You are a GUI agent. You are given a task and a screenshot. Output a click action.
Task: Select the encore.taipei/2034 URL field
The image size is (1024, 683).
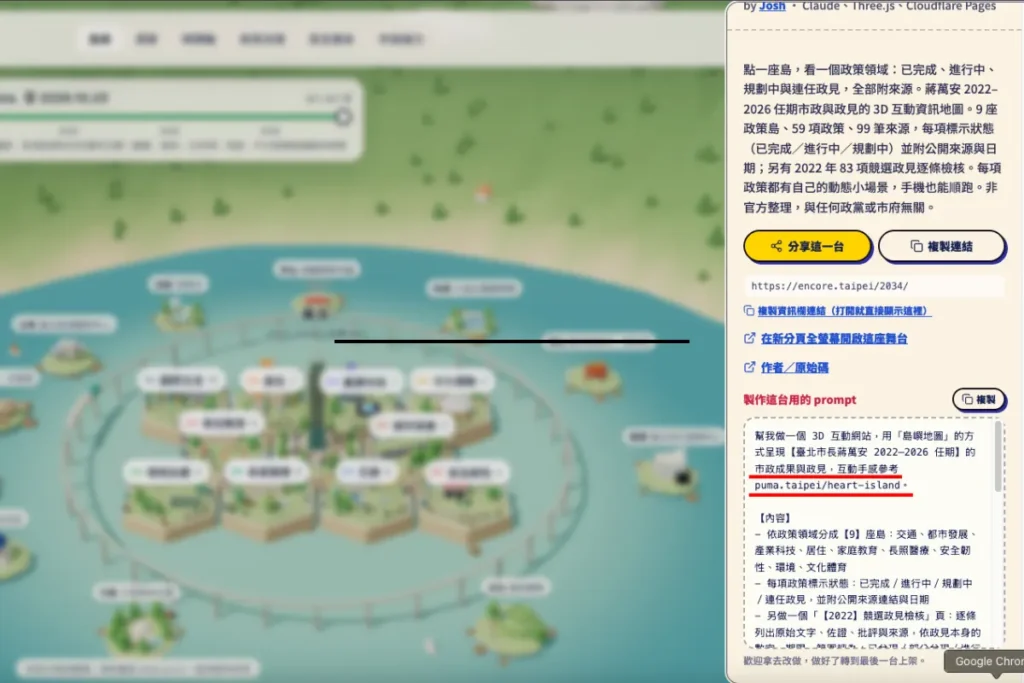click(873, 286)
